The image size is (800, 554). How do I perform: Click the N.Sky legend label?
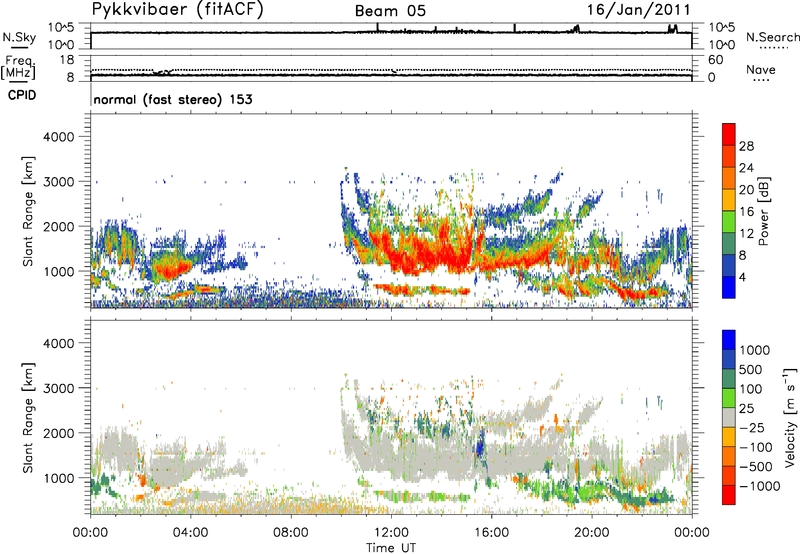click(19, 37)
